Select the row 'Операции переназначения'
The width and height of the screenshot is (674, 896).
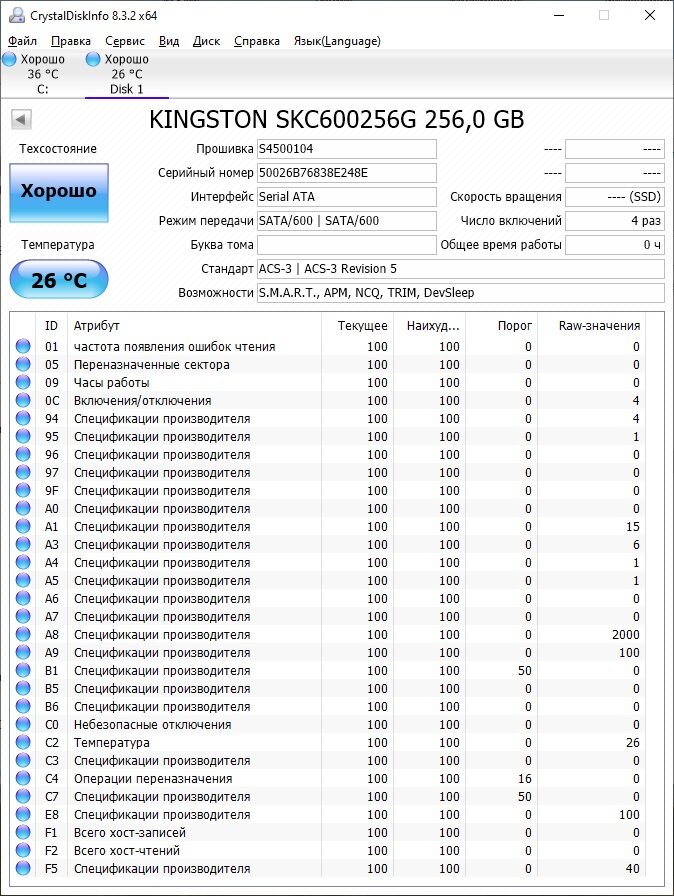pos(329,778)
